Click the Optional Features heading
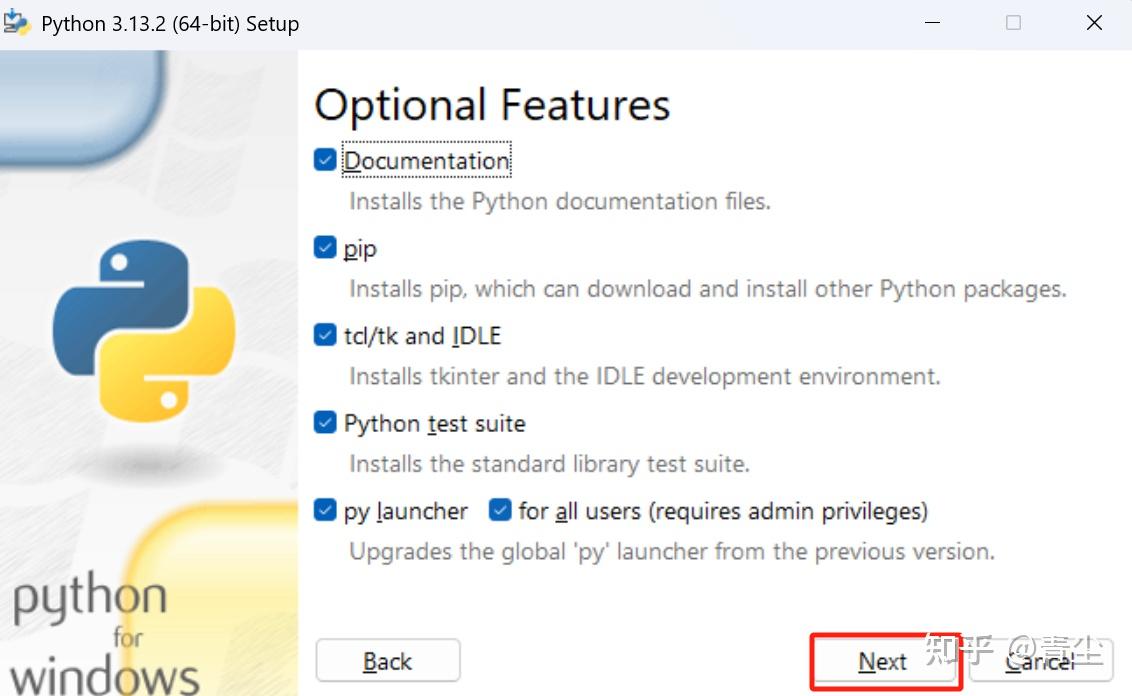The image size is (1132, 696). coord(492,103)
